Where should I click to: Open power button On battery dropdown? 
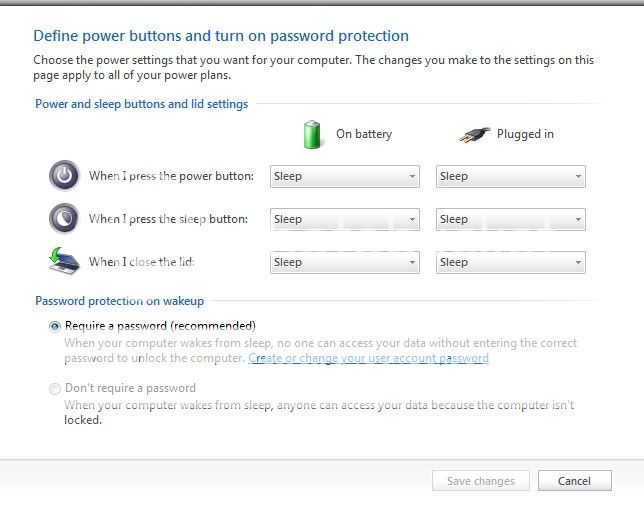[x=345, y=177]
